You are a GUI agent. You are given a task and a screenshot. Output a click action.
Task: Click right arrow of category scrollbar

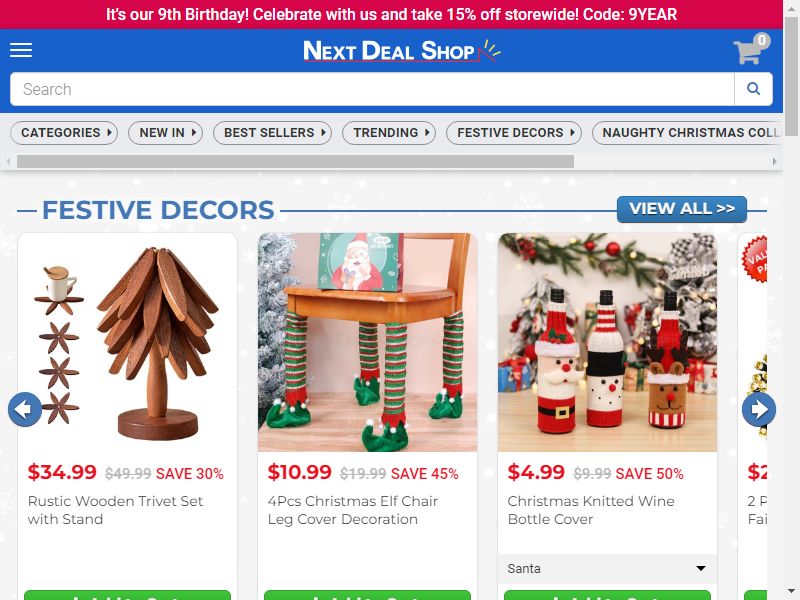point(774,162)
